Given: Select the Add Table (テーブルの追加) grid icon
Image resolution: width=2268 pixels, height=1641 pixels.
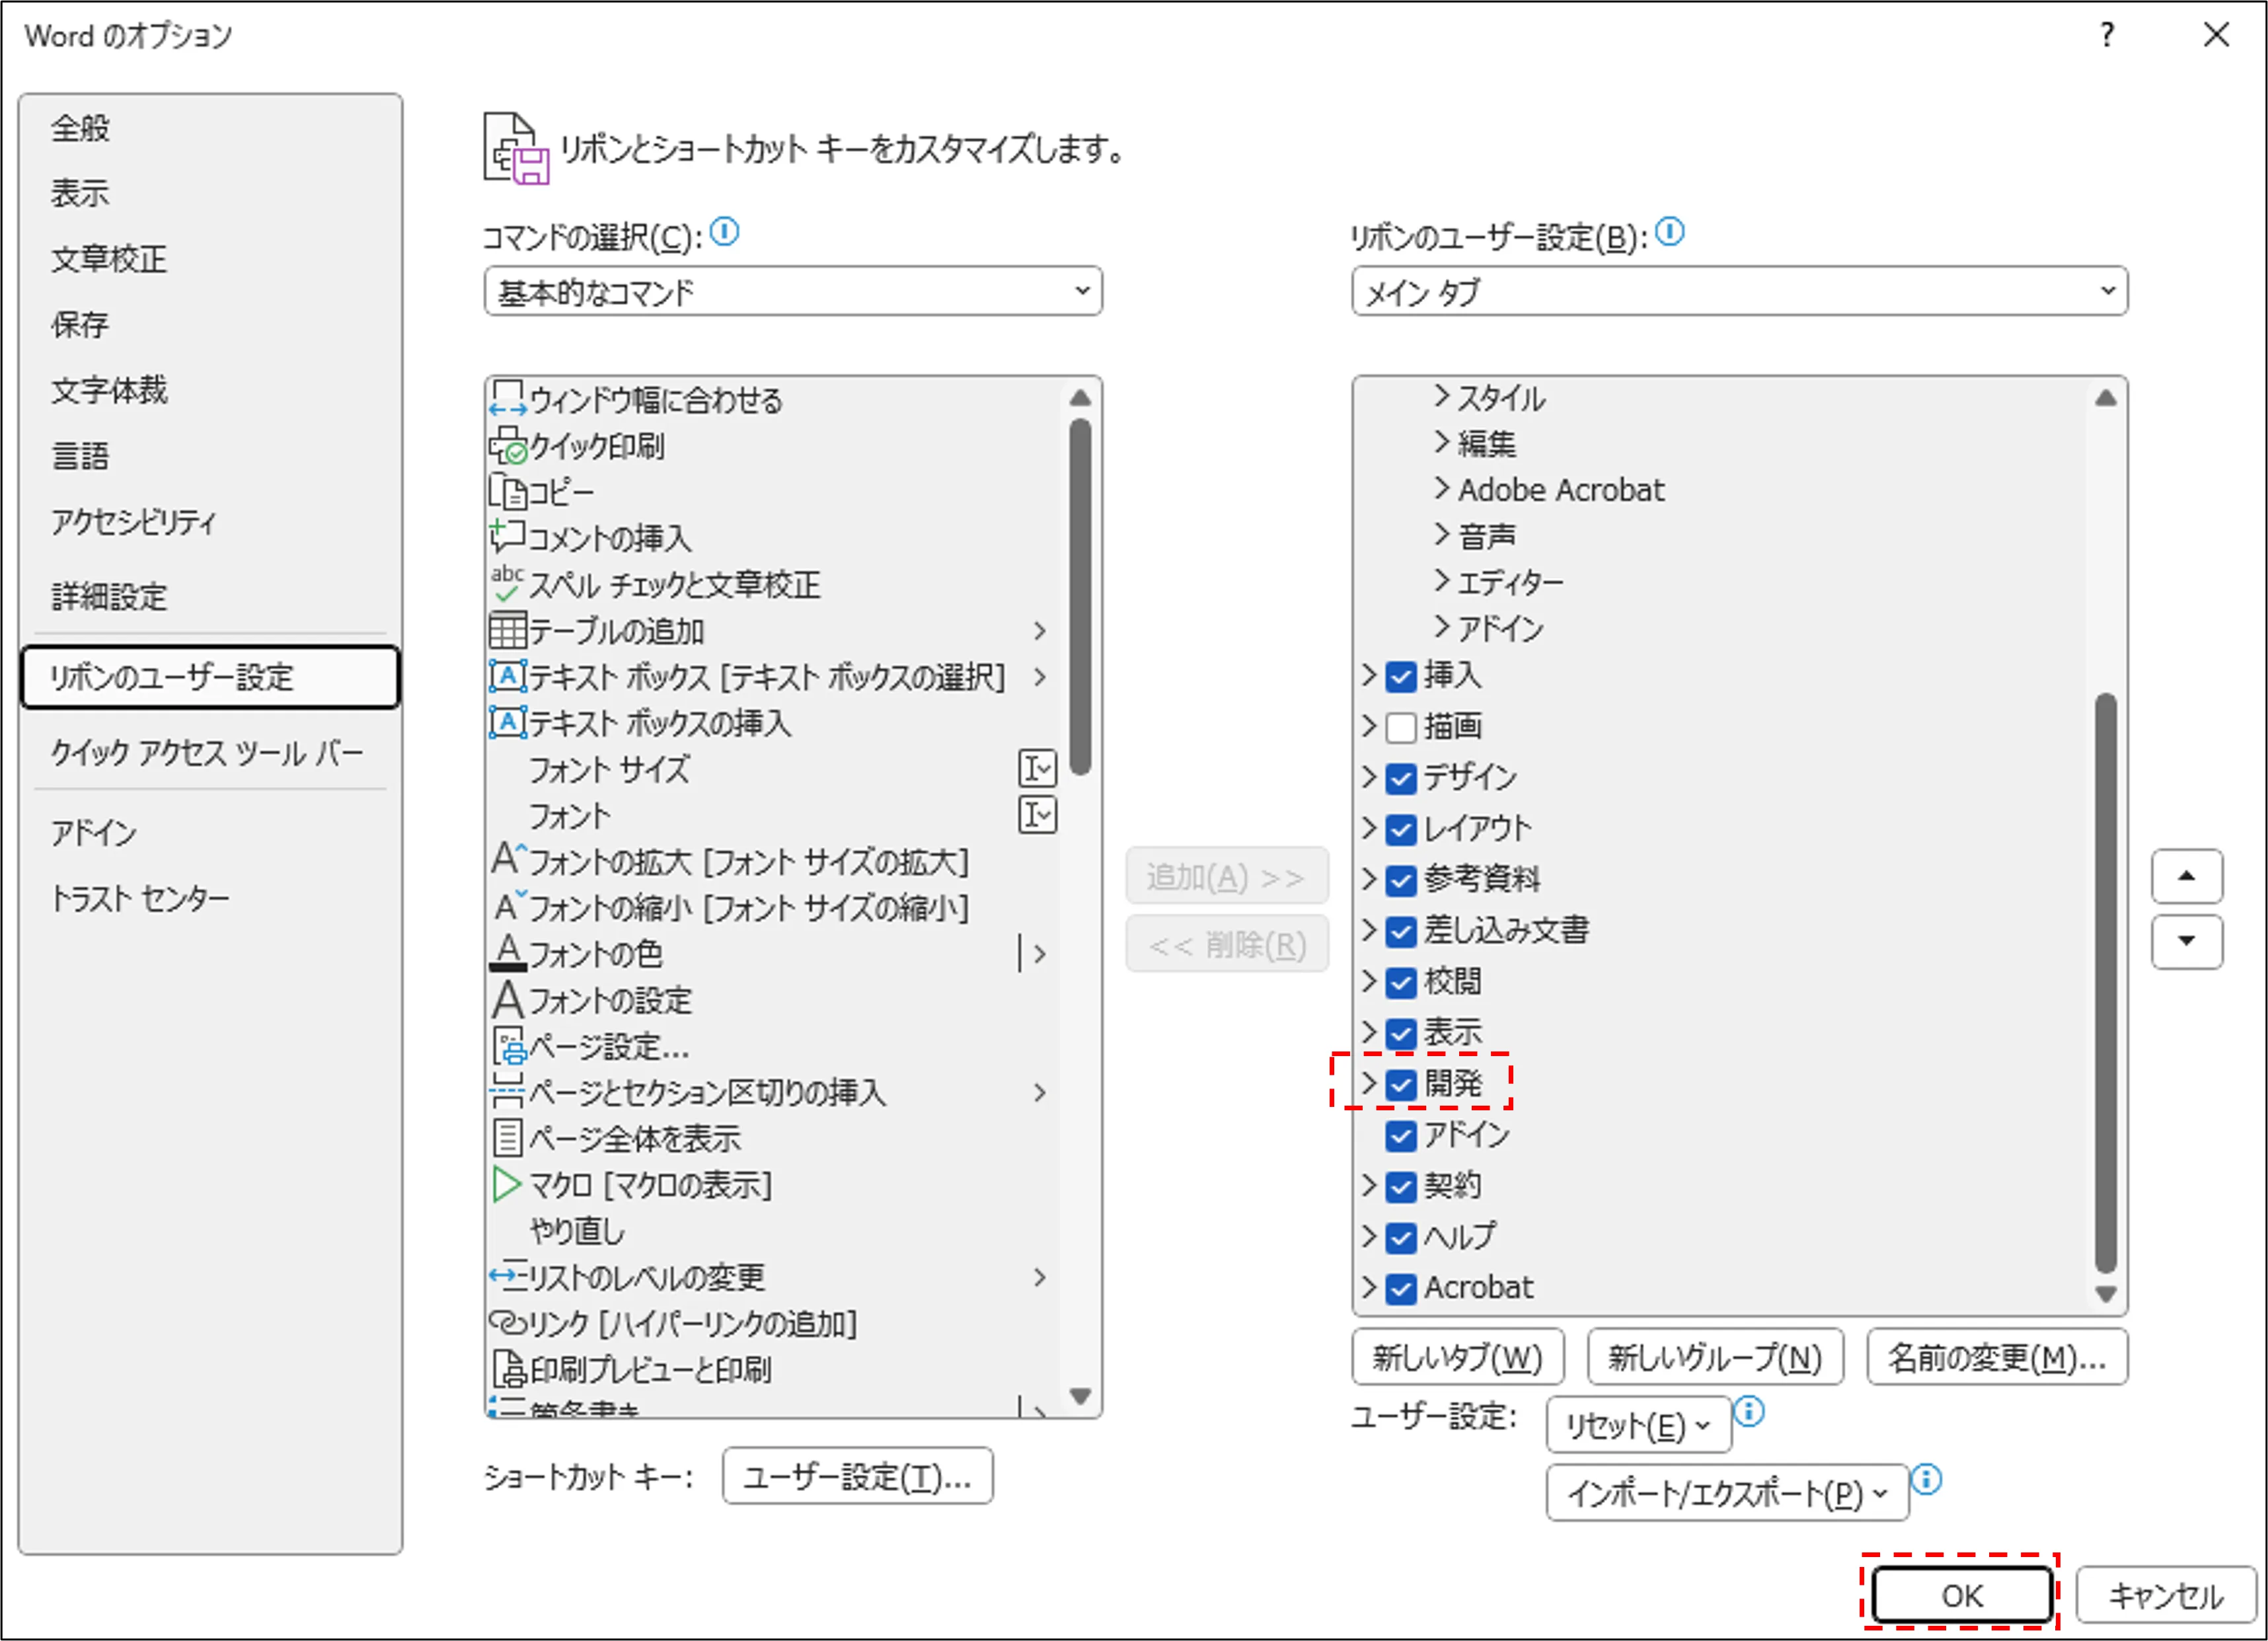Looking at the screenshot, I should click(508, 630).
